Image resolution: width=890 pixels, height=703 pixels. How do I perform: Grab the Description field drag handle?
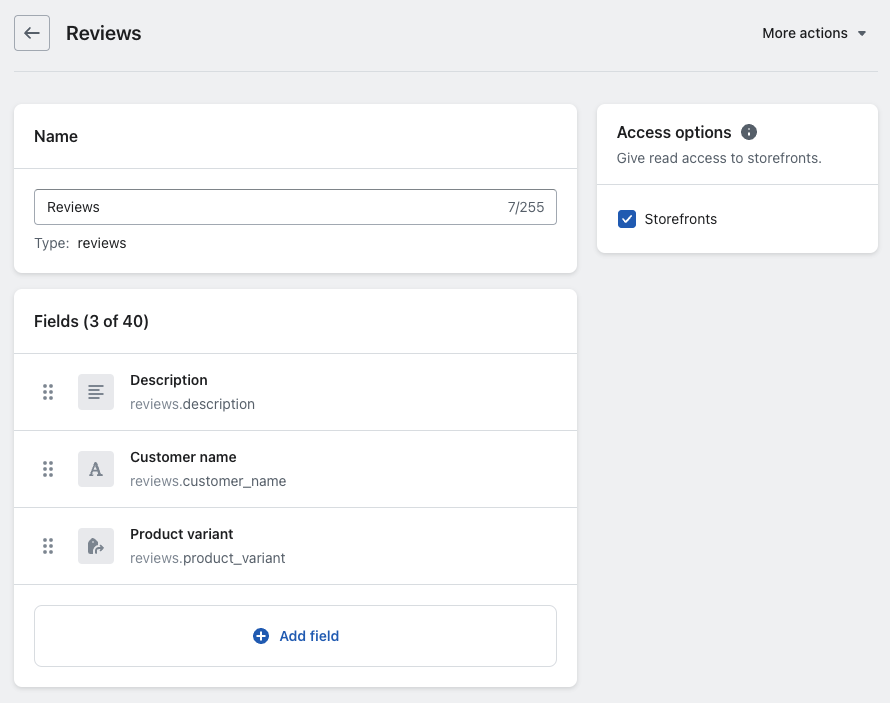point(47,392)
